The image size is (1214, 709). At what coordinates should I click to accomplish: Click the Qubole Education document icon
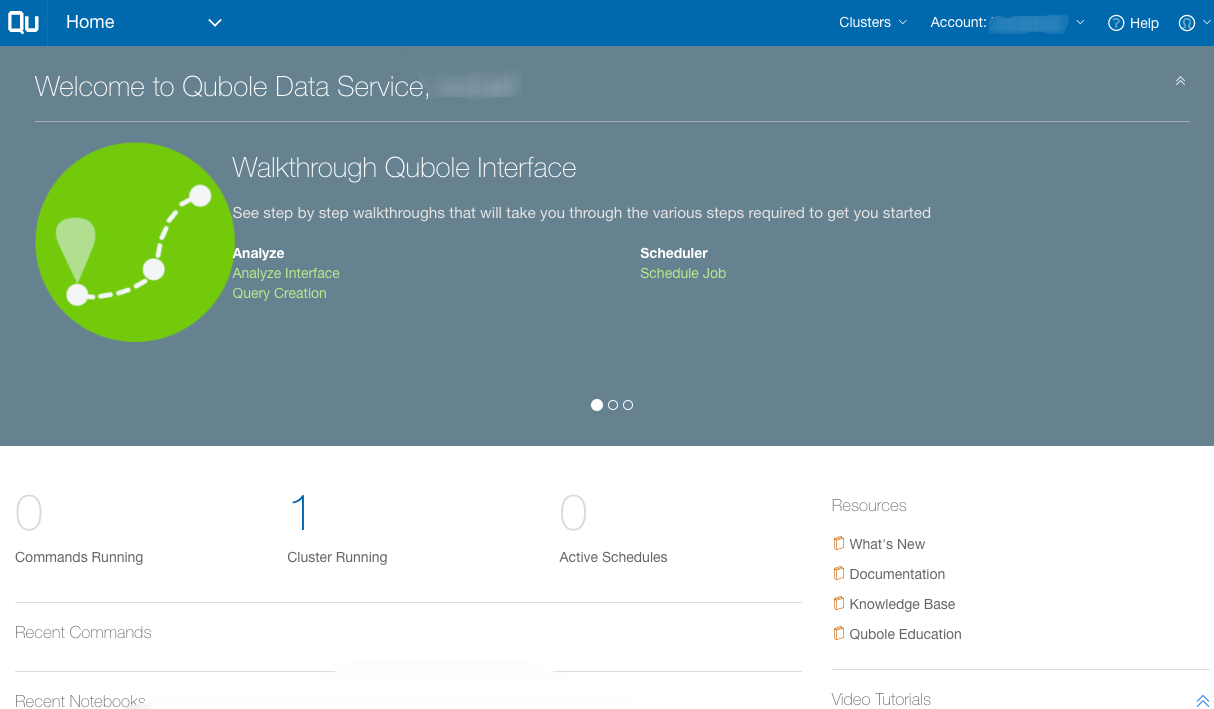pyautogui.click(x=839, y=633)
